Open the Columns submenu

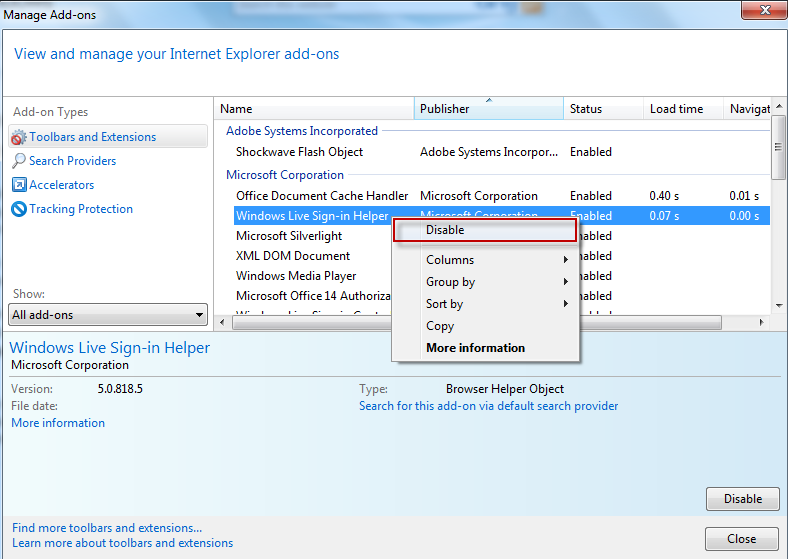485,260
